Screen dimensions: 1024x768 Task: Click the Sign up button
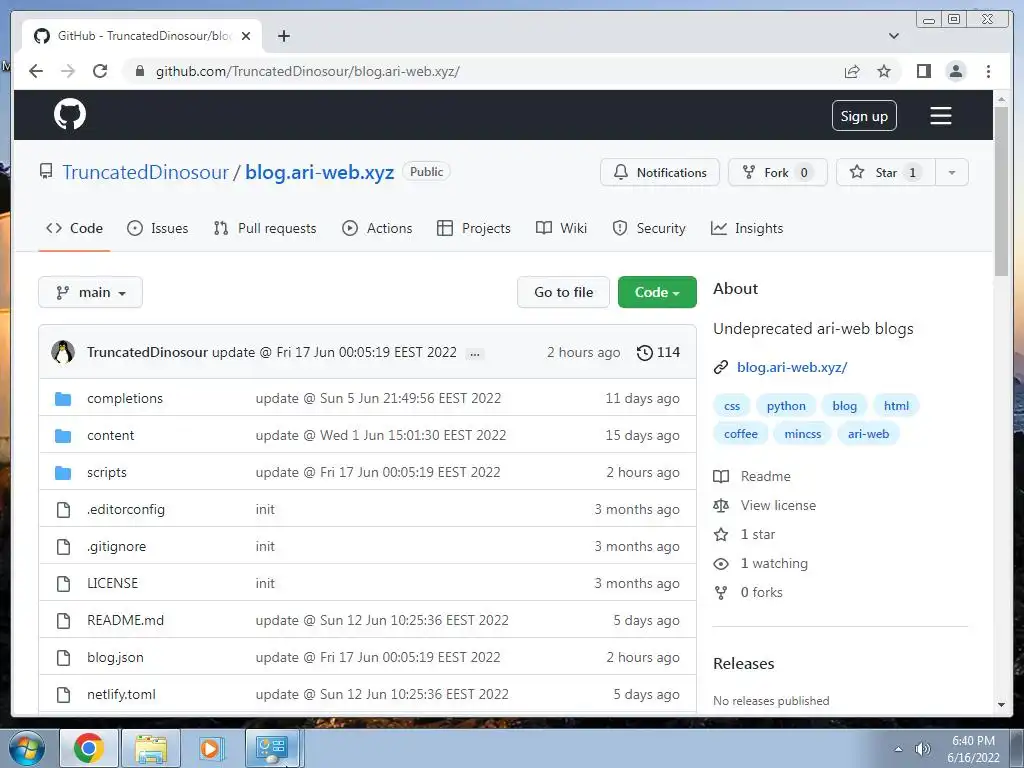864,116
